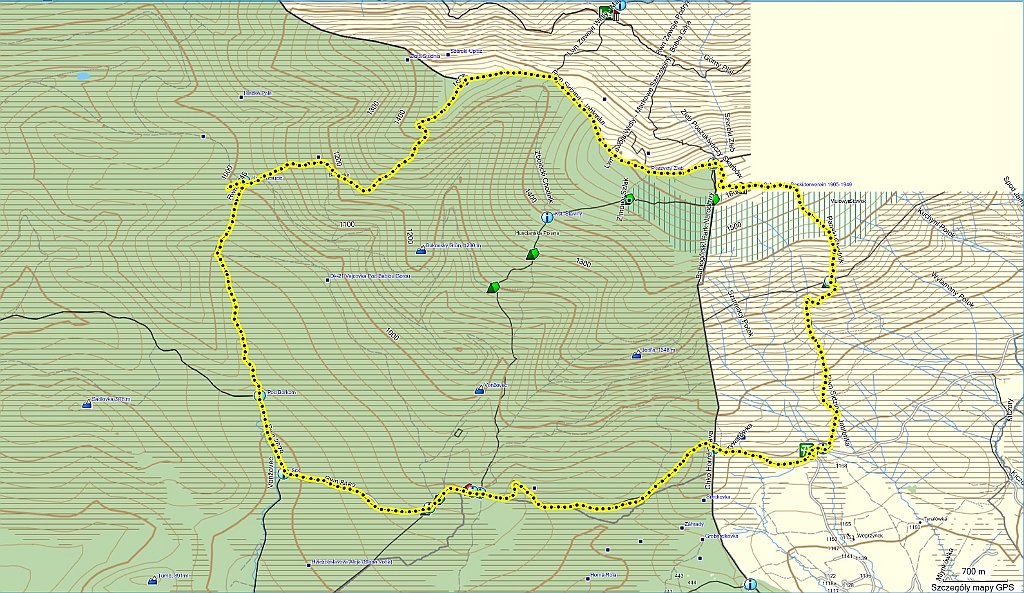Click the info icon beside Kot Słowny
The height and width of the screenshot is (593, 1024).
click(x=546, y=217)
